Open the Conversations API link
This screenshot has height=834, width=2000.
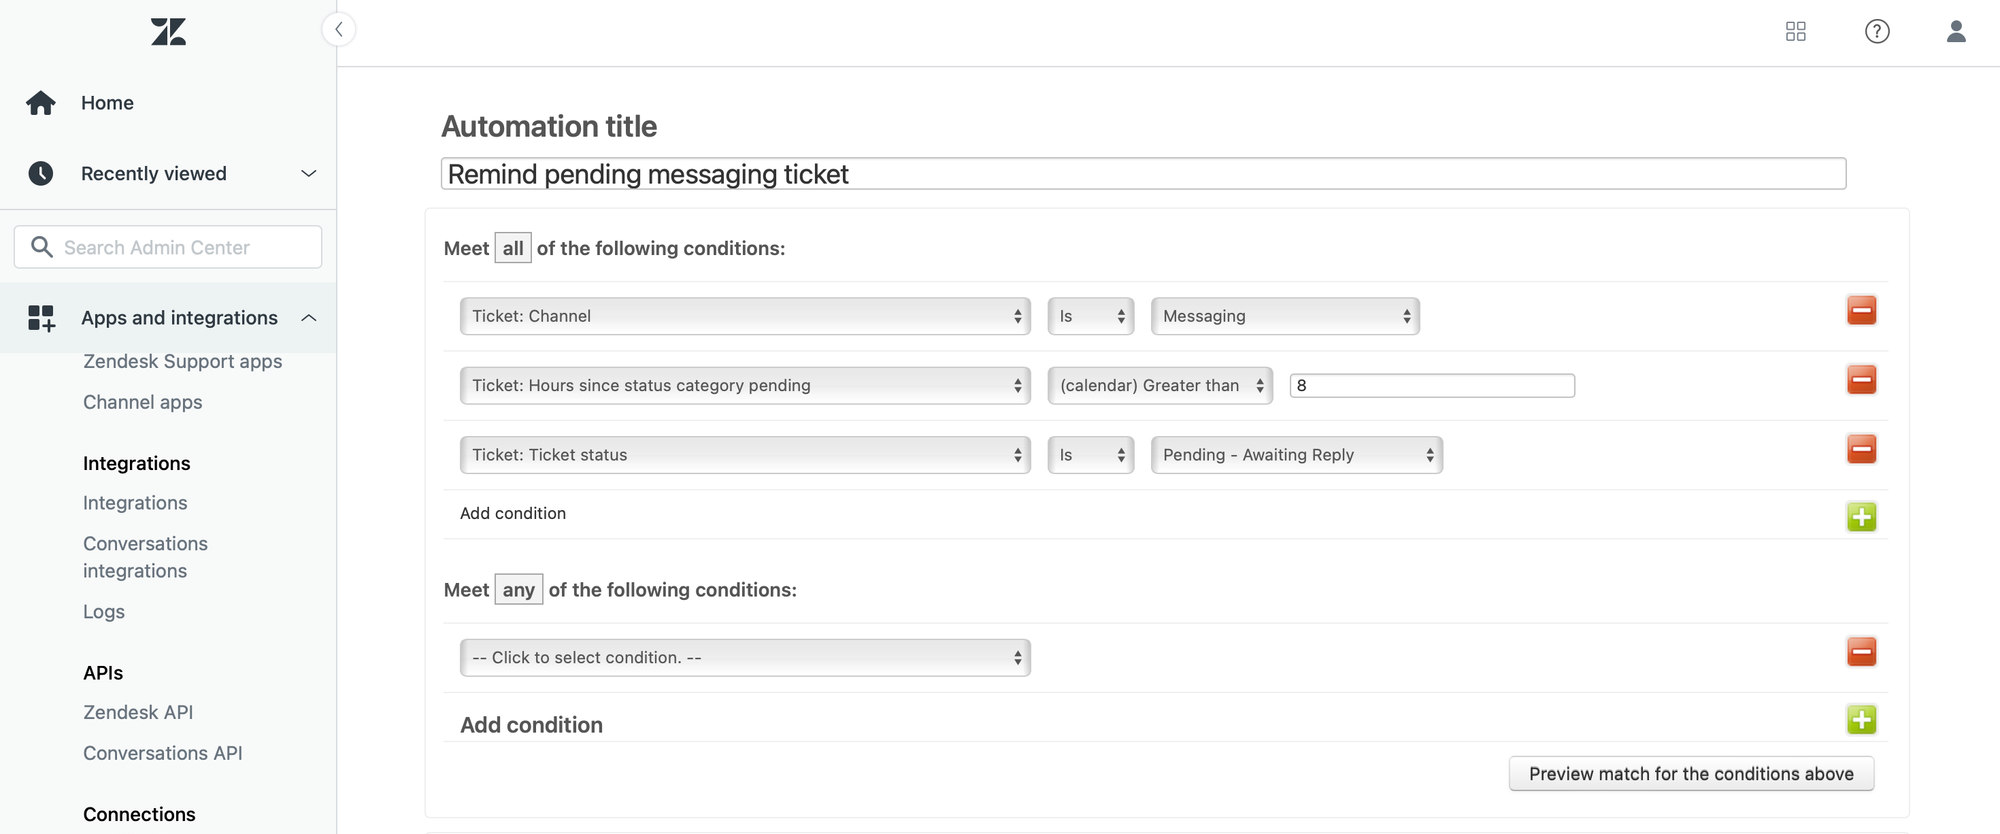point(162,754)
